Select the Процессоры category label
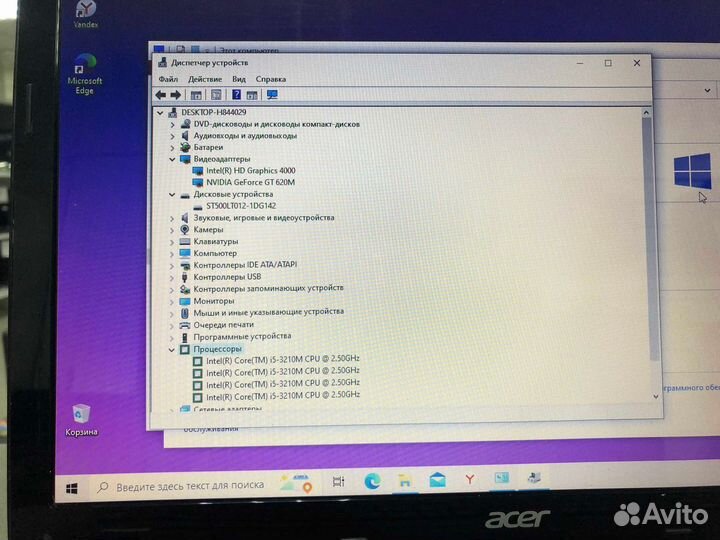720x540 pixels. (x=217, y=349)
